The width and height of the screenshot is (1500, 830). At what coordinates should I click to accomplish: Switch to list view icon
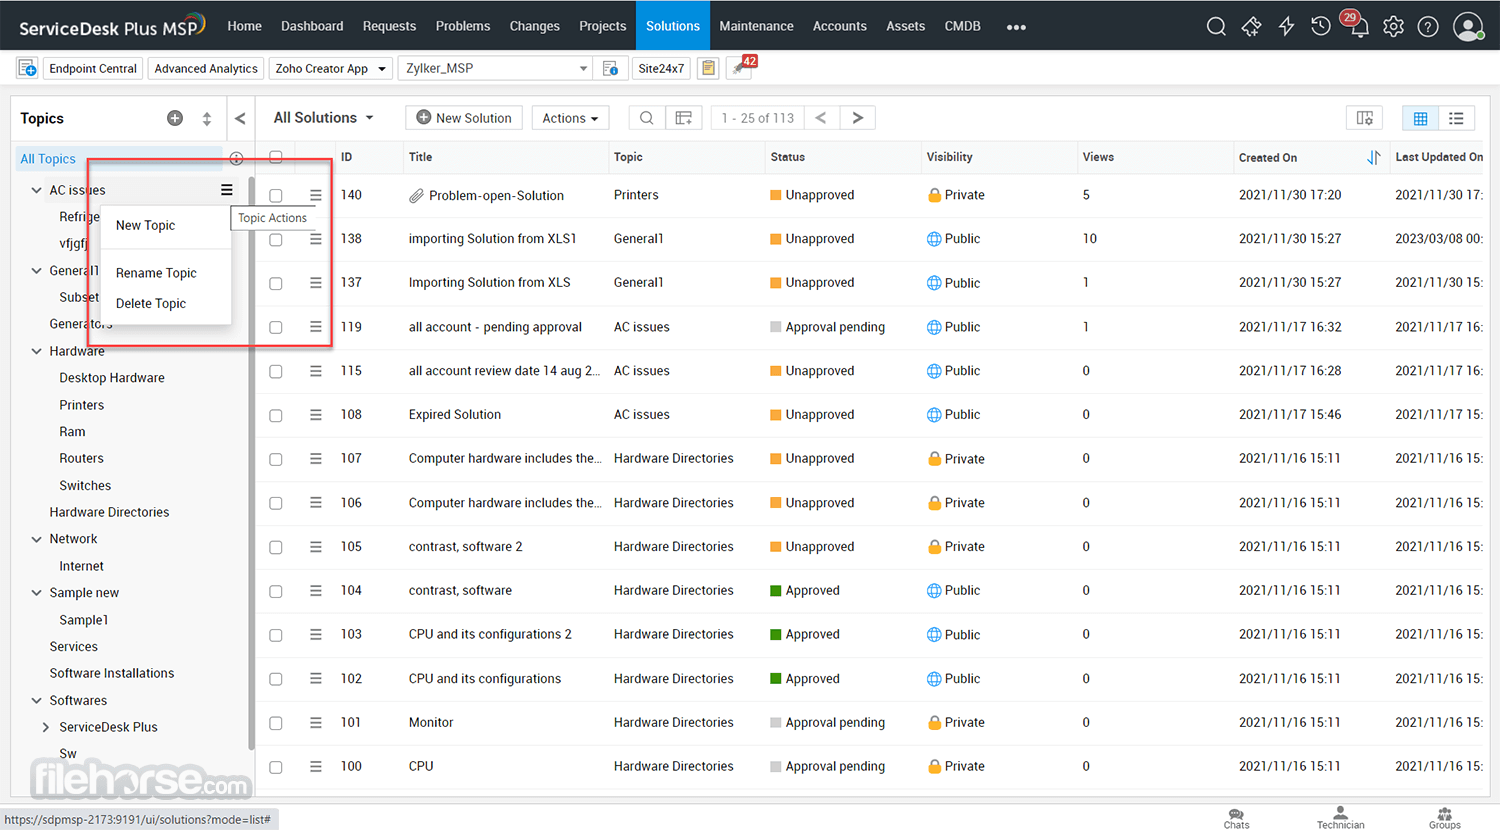click(1456, 118)
